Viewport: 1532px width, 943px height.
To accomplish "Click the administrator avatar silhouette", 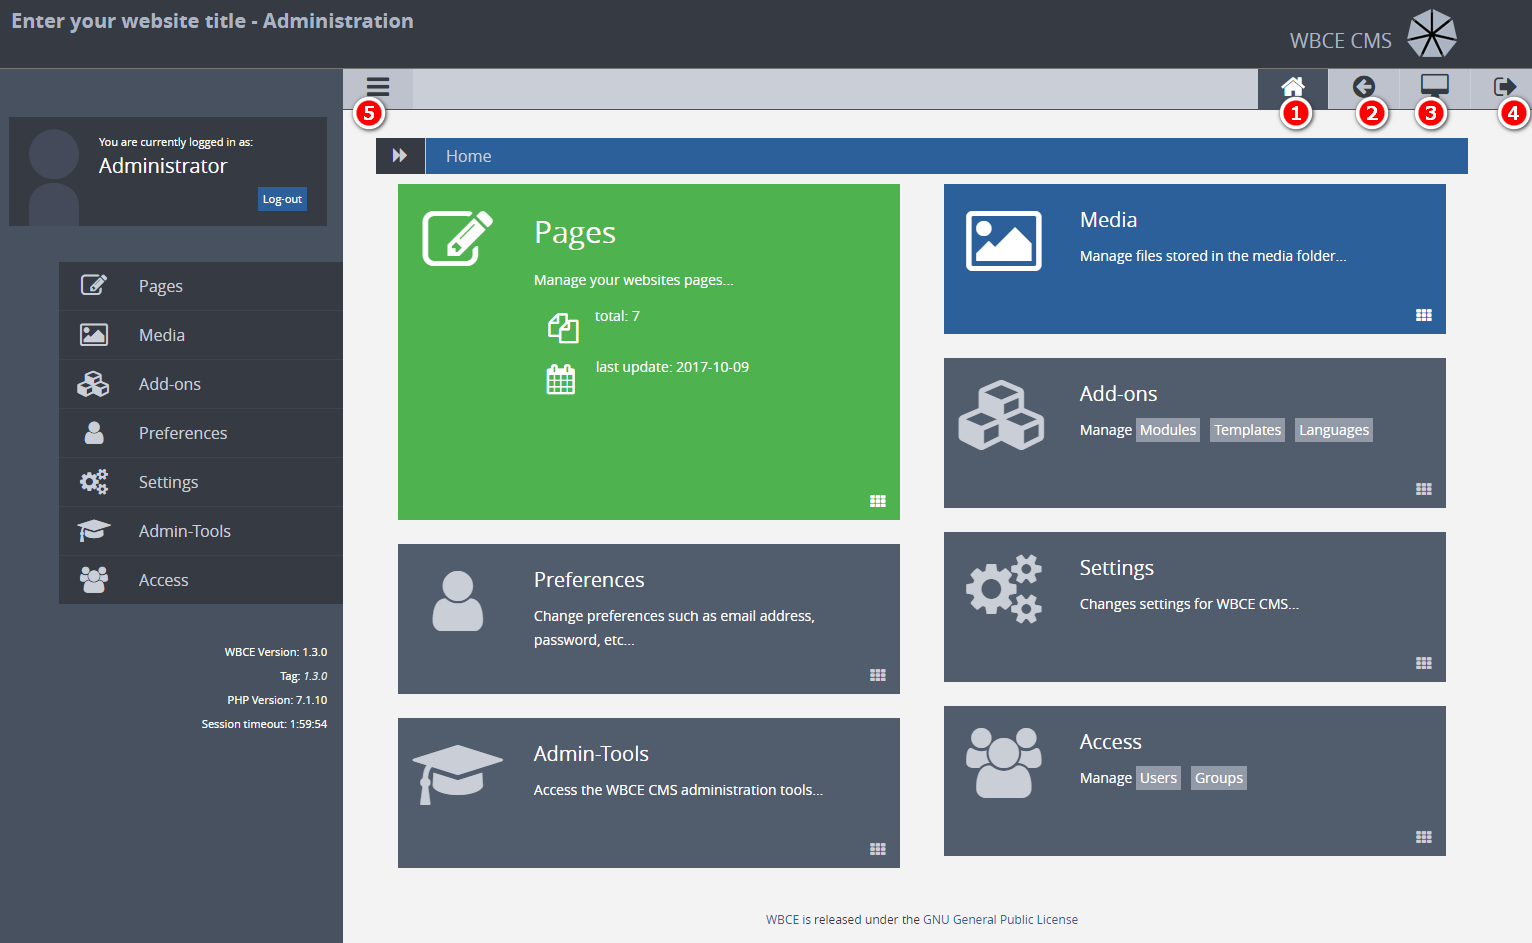I will pos(54,176).
